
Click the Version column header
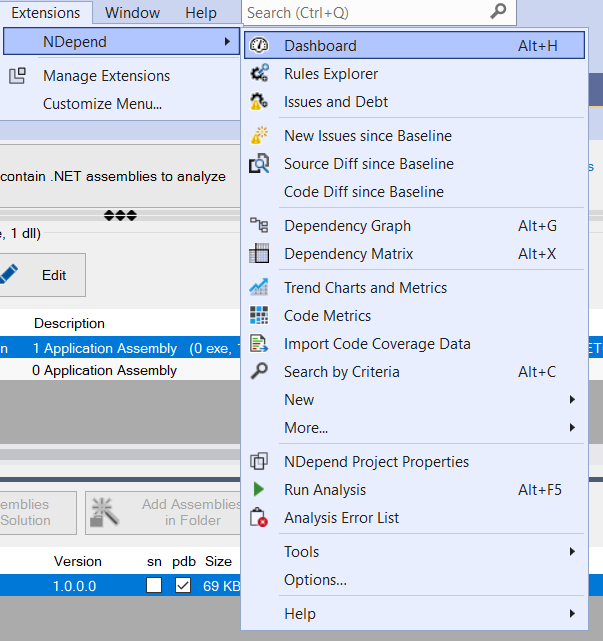point(77,561)
